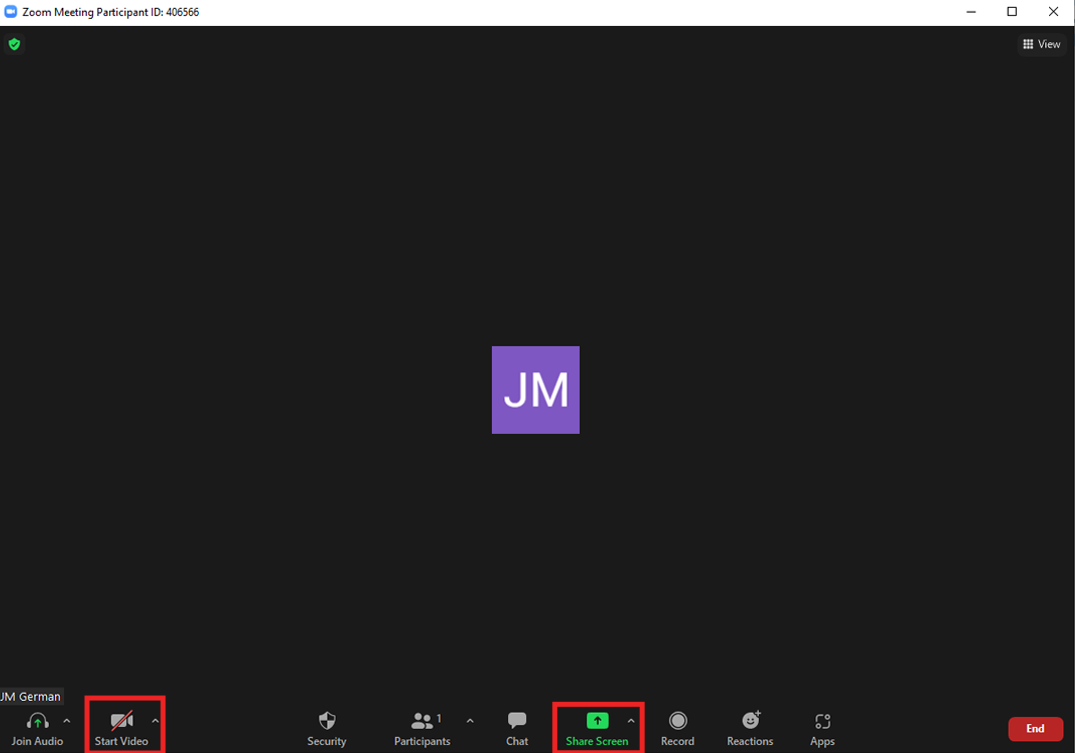Click the red End meeting button

pyautogui.click(x=1035, y=728)
